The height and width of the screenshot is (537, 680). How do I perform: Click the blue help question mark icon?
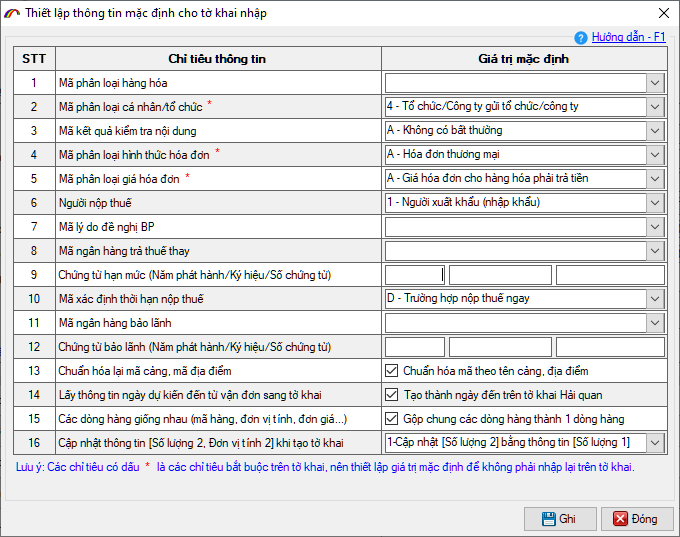click(581, 37)
